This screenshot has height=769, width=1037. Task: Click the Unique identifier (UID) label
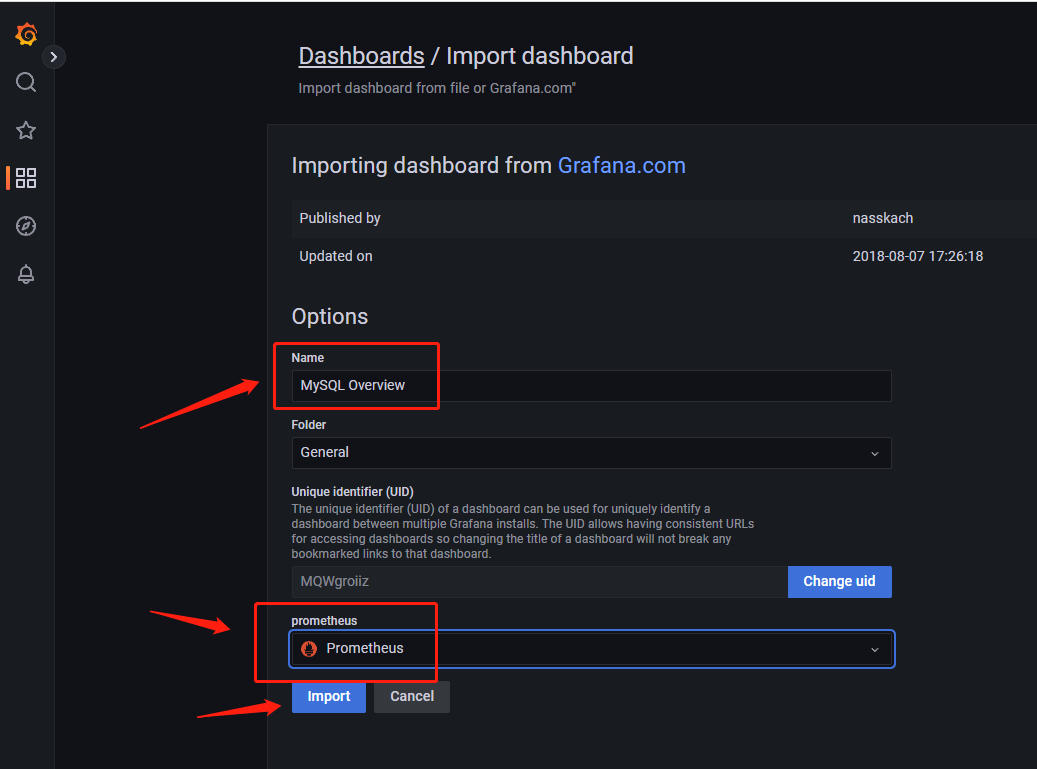(353, 492)
